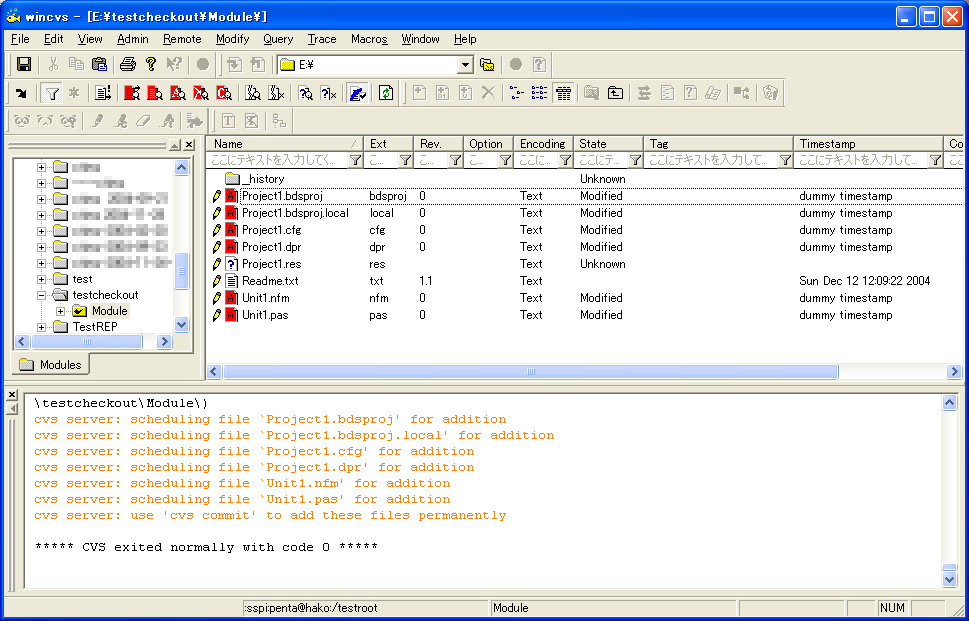This screenshot has width=969, height=621.
Task: Click the red slashed document magnifier icon
Action: tap(201, 93)
